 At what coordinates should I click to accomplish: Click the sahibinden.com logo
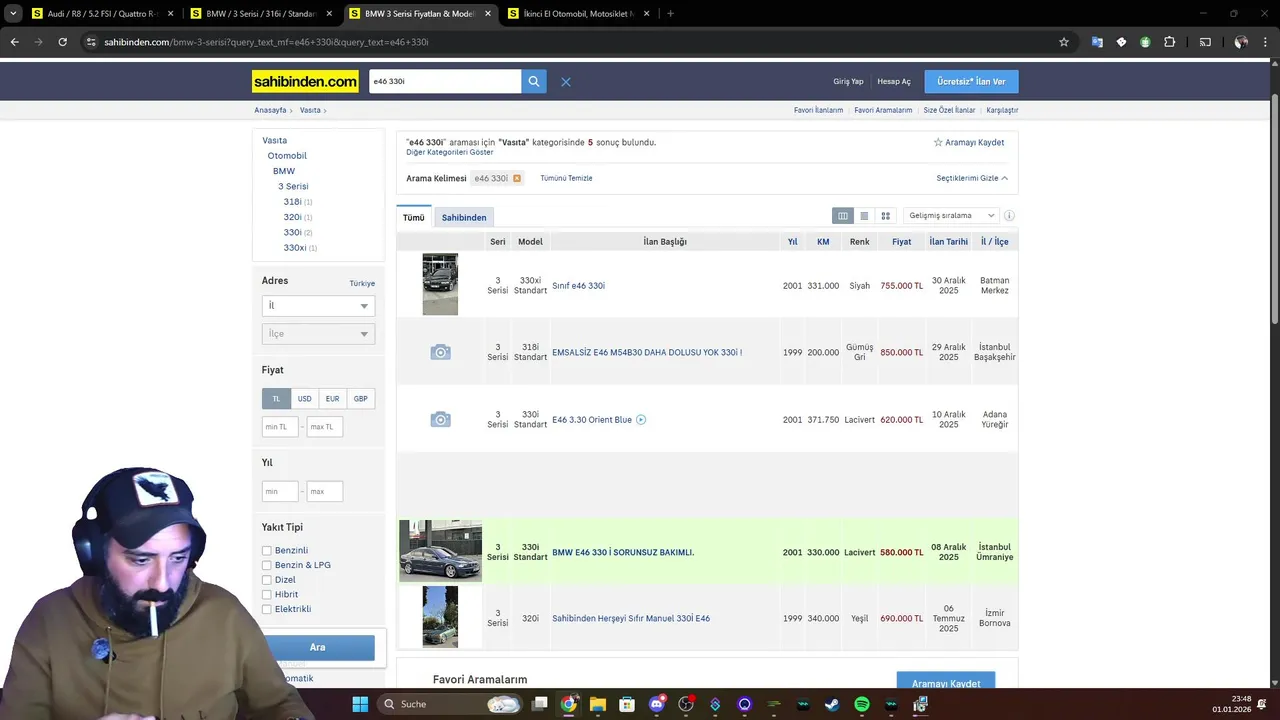tap(306, 82)
